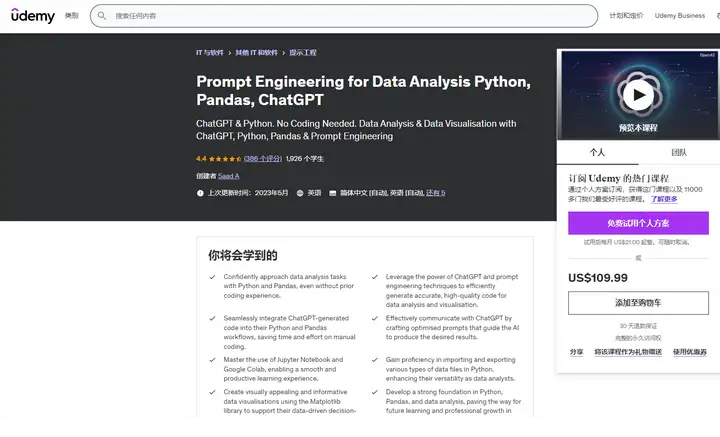Viewport: 720px width, 437px height.
Task: Click the star rating icons
Action: pos(225,159)
